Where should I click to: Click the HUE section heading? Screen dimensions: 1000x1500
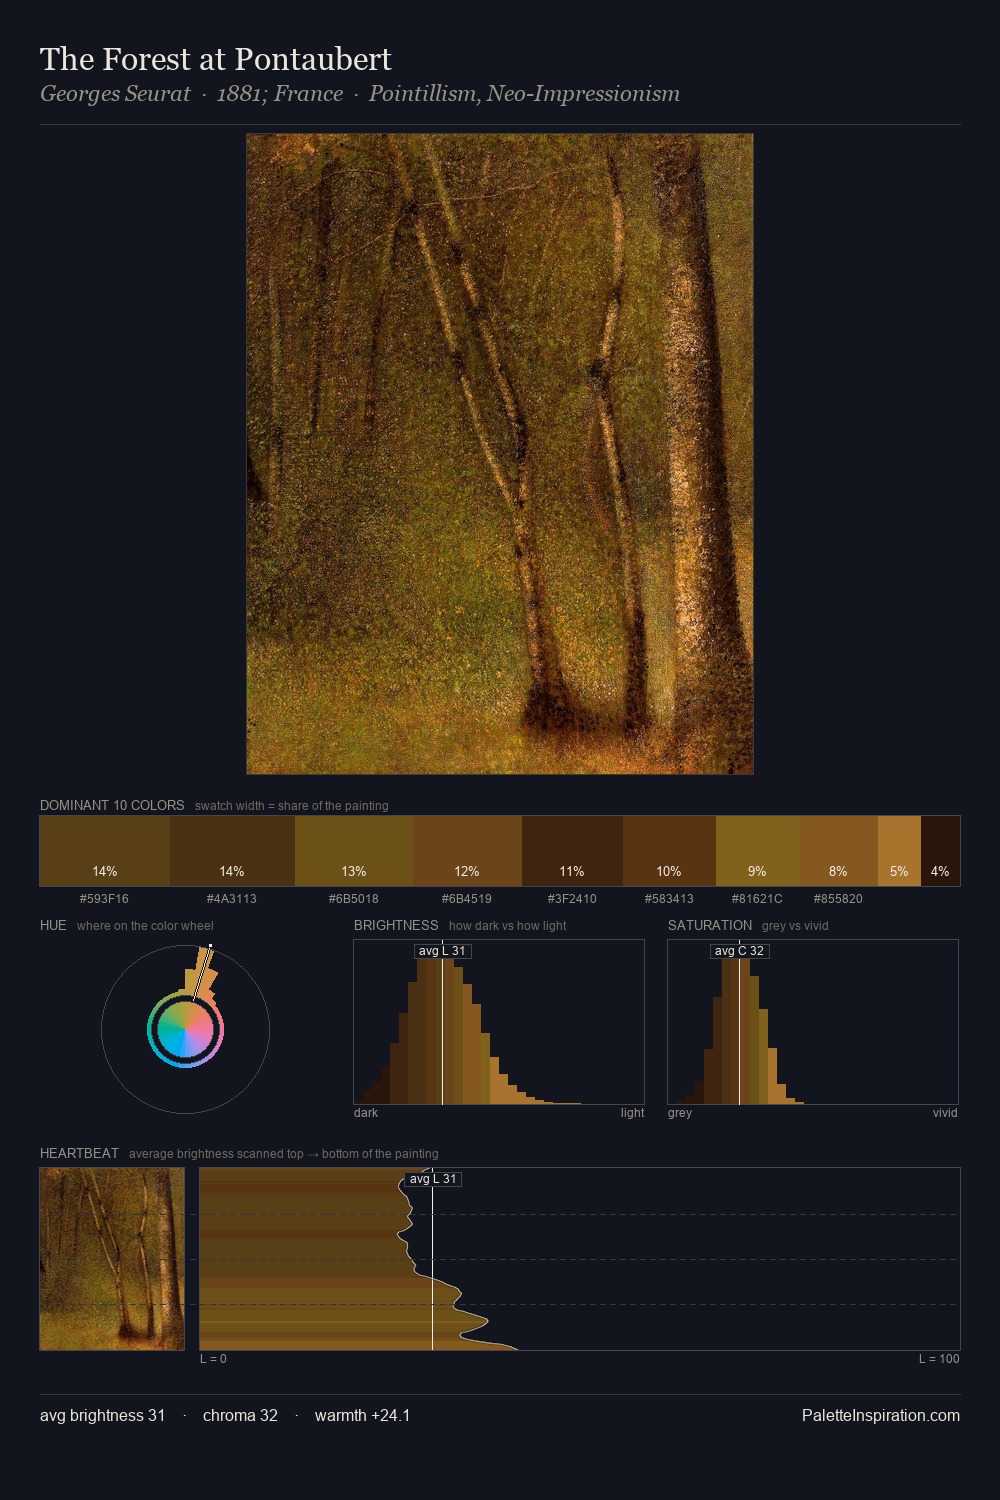point(53,925)
